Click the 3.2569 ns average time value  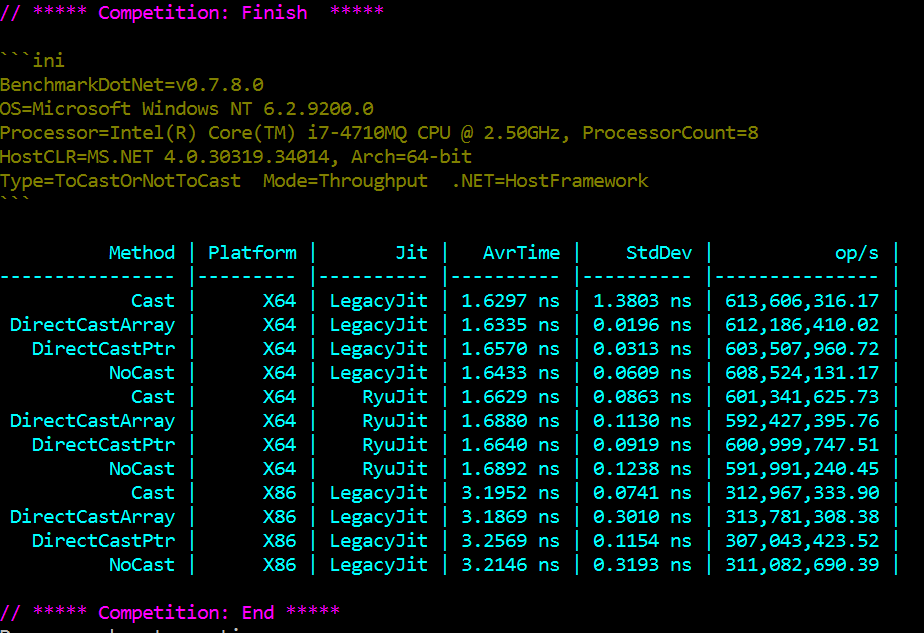pos(510,541)
